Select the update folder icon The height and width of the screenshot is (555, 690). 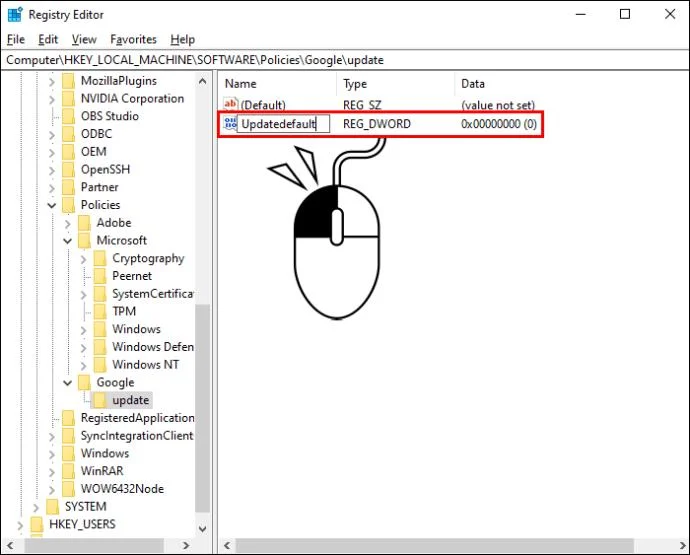pos(100,400)
